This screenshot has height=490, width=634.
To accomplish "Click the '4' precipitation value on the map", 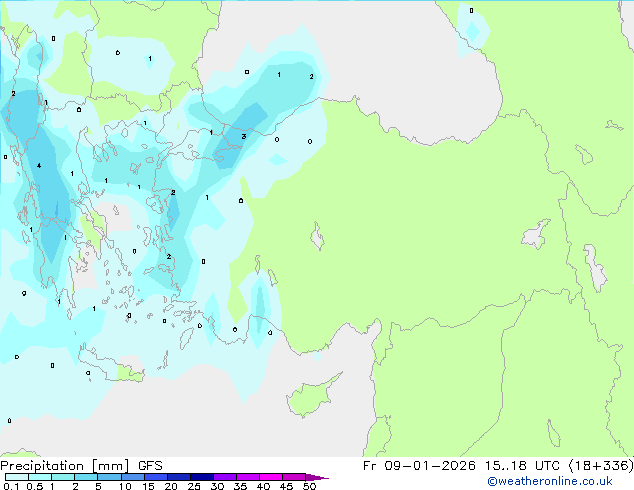I will [39, 165].
